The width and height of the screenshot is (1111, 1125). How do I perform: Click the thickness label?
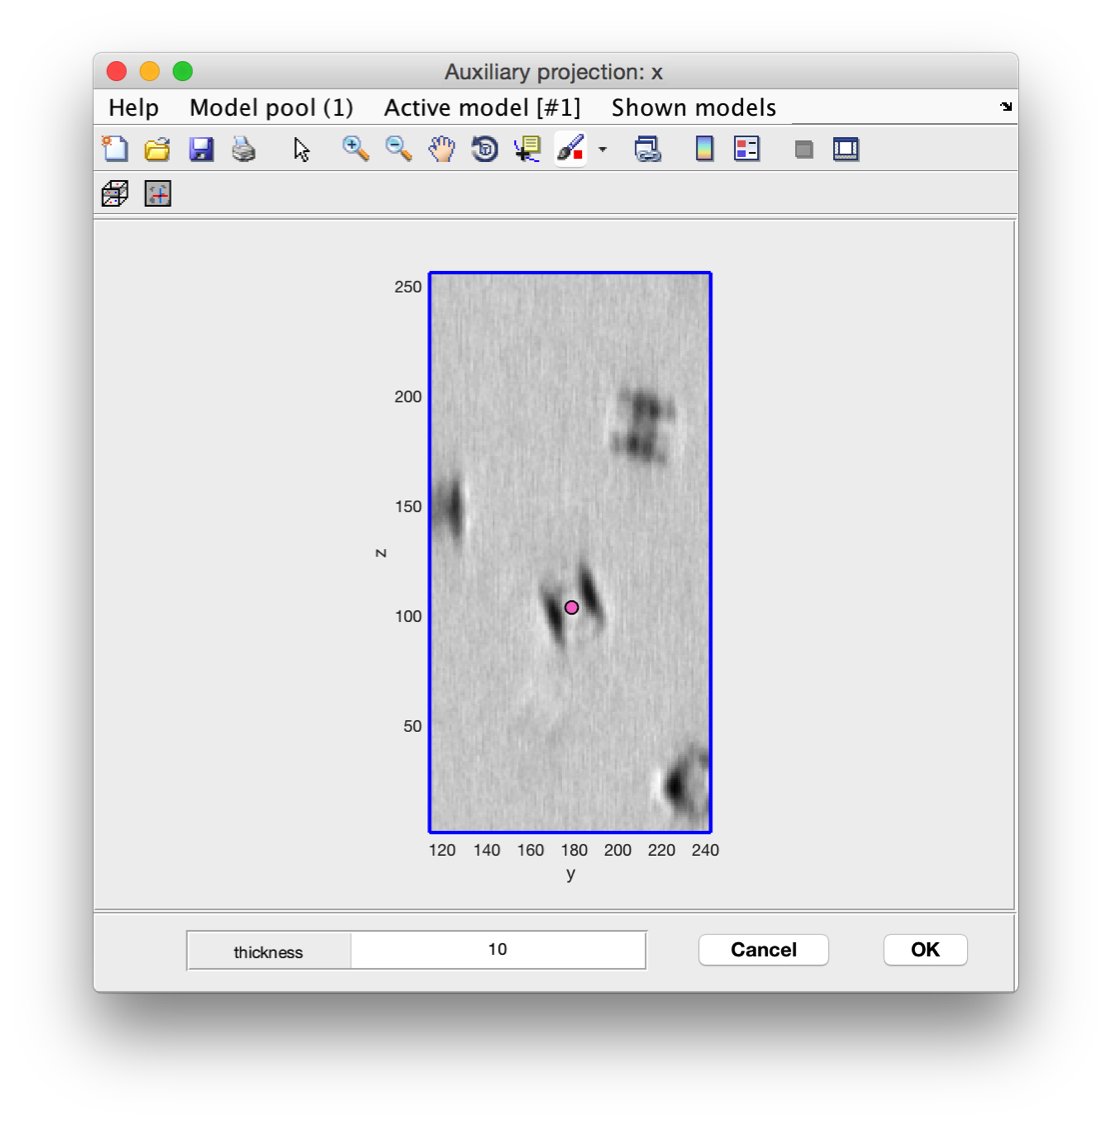[x=268, y=951]
